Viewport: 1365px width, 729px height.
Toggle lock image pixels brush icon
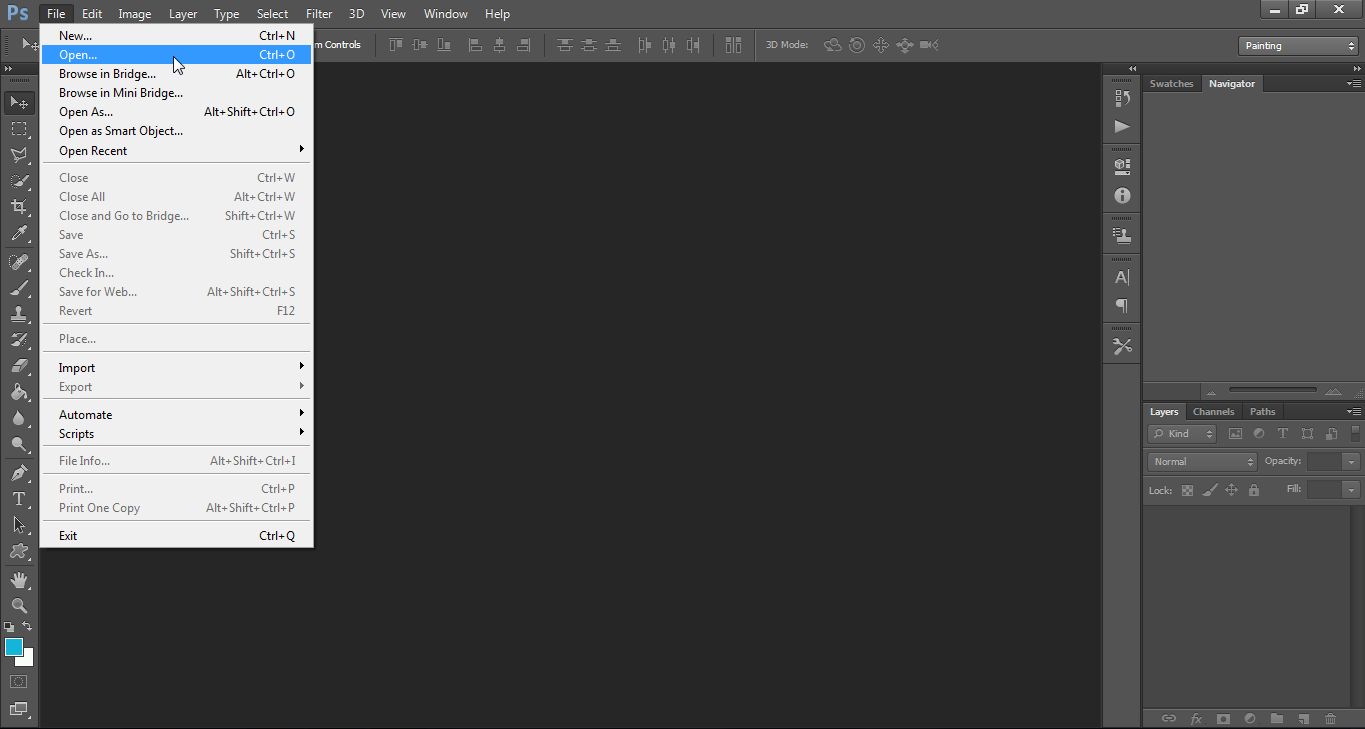click(1209, 490)
